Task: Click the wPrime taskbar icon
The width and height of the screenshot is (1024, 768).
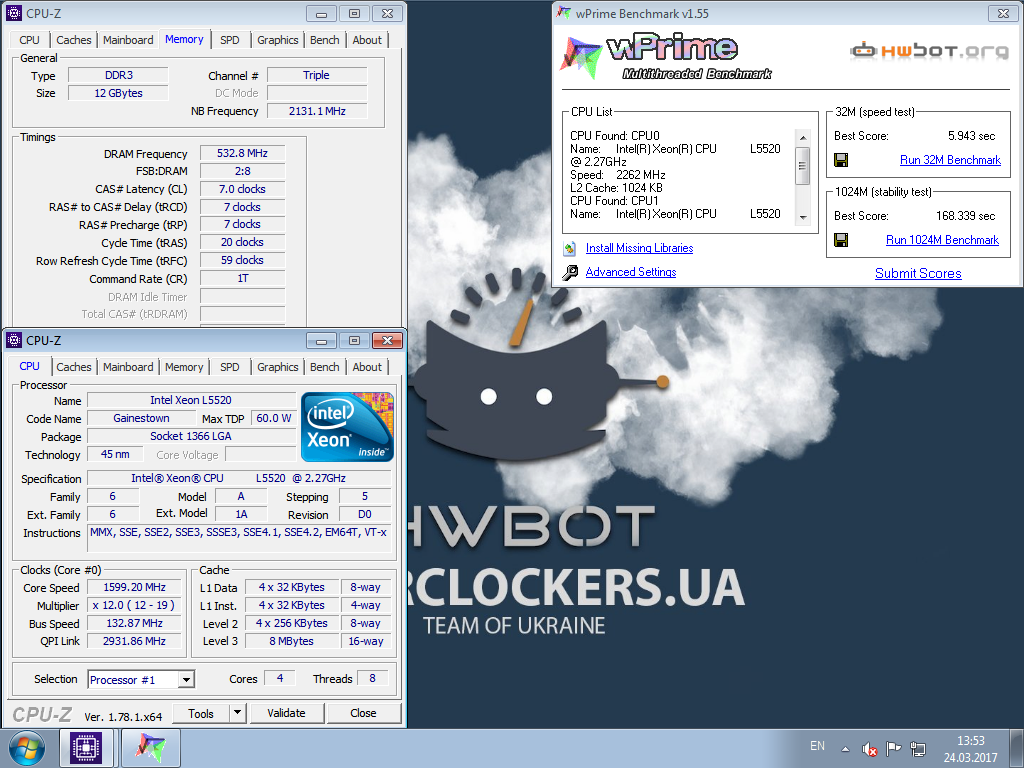Action: (151, 748)
